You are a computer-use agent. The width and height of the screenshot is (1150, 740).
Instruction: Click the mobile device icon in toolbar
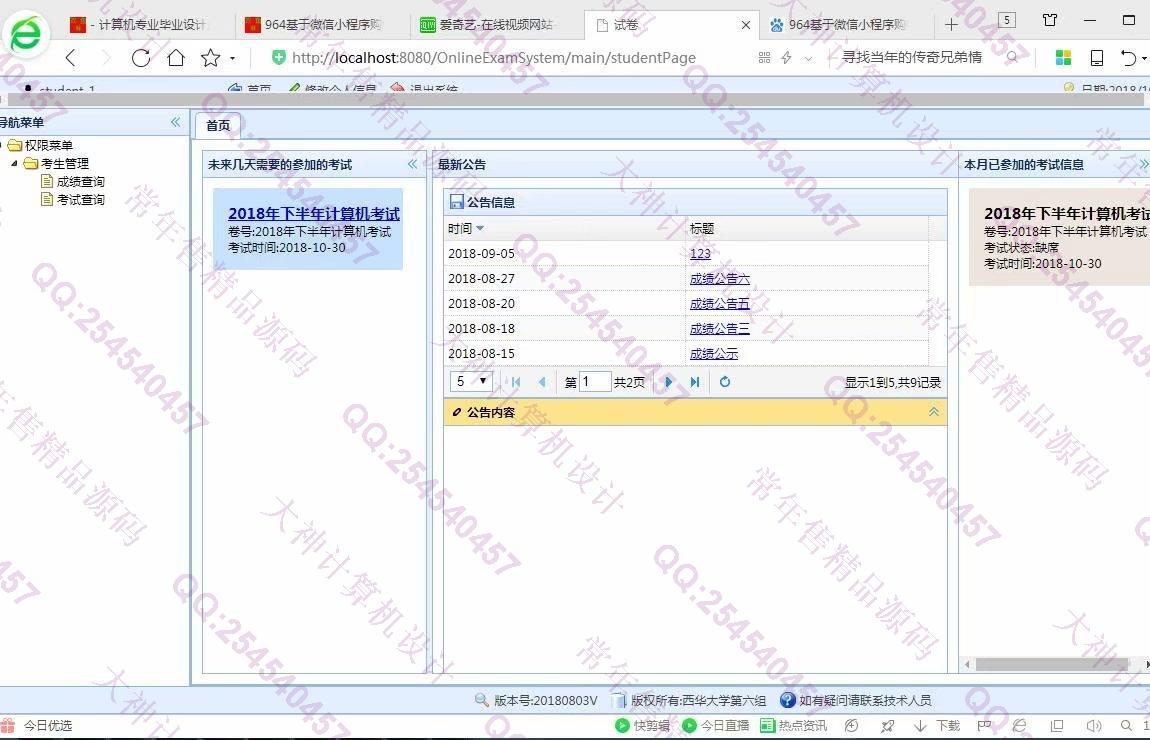pos(1097,57)
